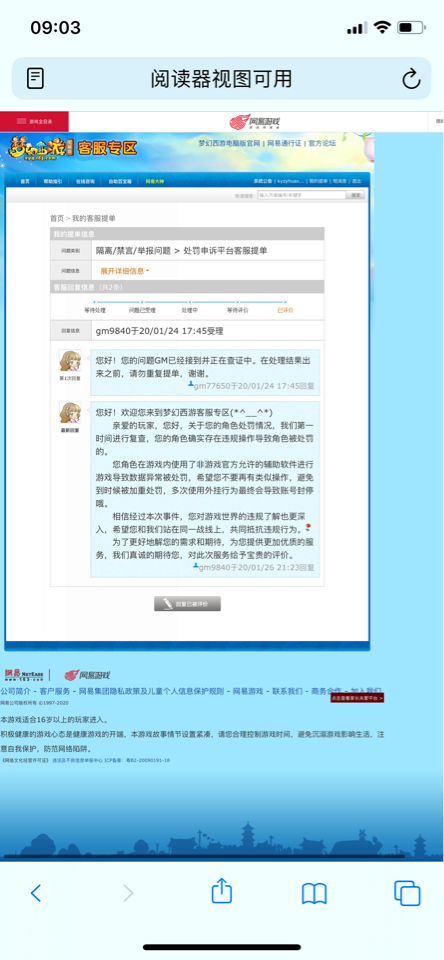Reload the page with the refresh icon
This screenshot has height=960, width=444.
411,78
